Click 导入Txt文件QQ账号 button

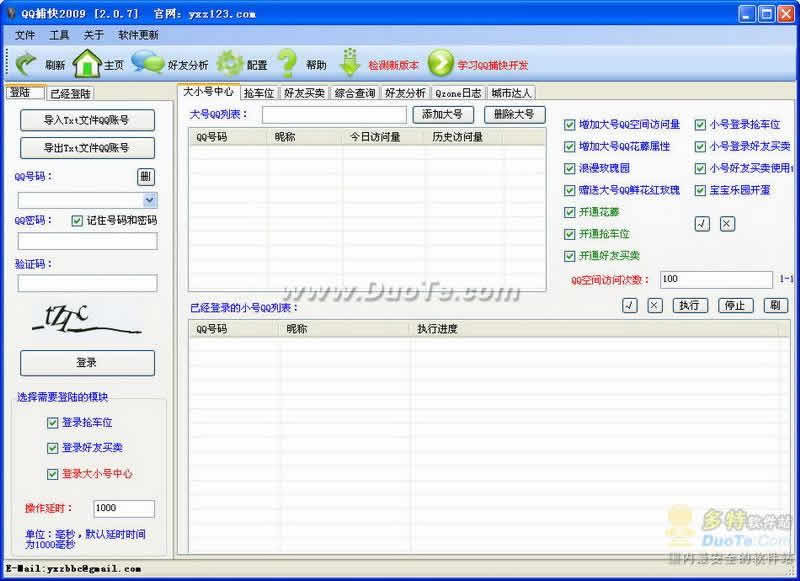(87, 120)
